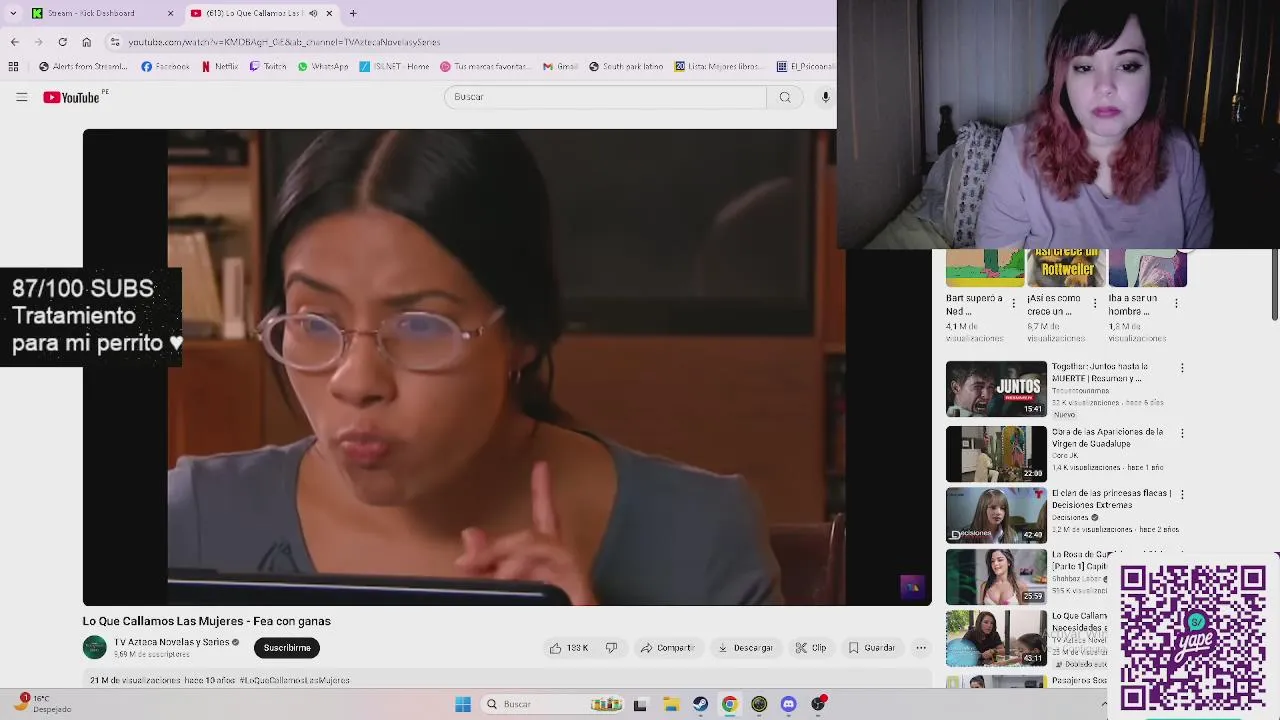This screenshot has height=720, width=1280.
Task: Open Tus marcas favoritas bookmark
Action: [485, 67]
